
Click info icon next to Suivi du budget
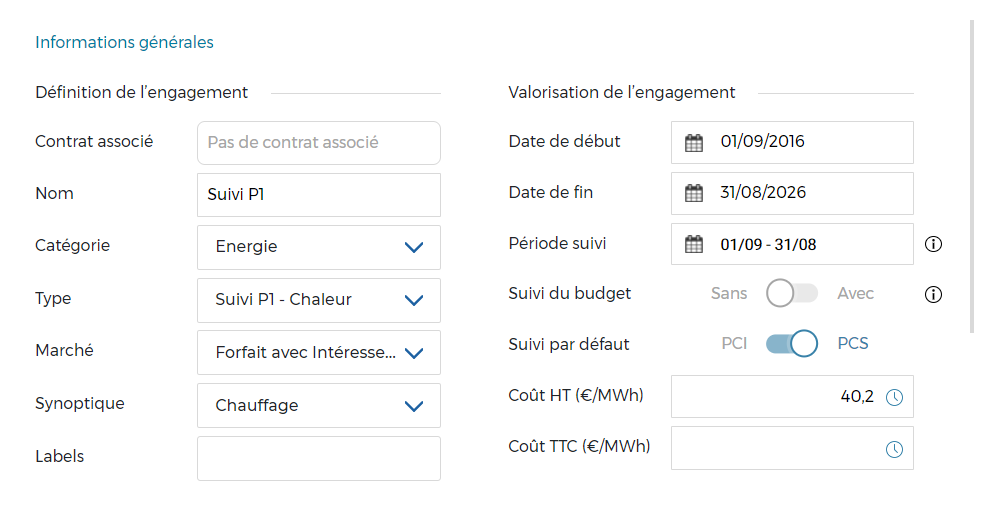pyautogui.click(x=934, y=294)
